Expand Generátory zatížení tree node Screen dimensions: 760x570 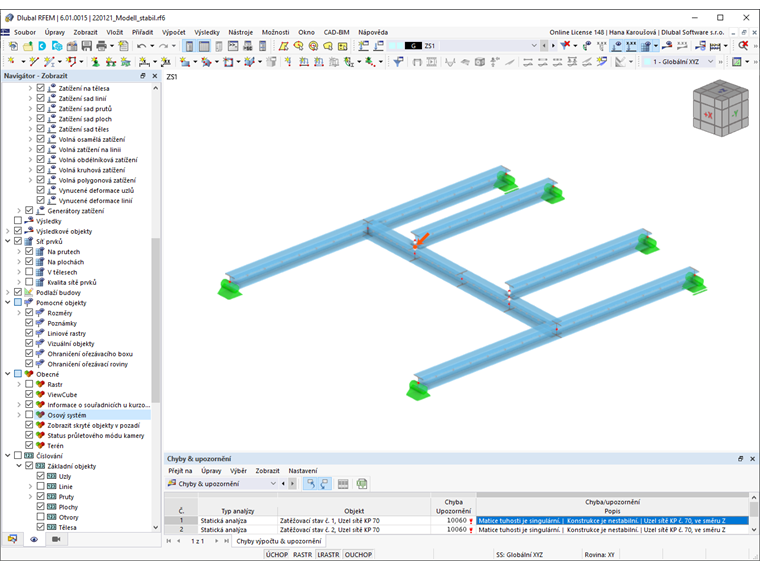pyautogui.click(x=19, y=210)
